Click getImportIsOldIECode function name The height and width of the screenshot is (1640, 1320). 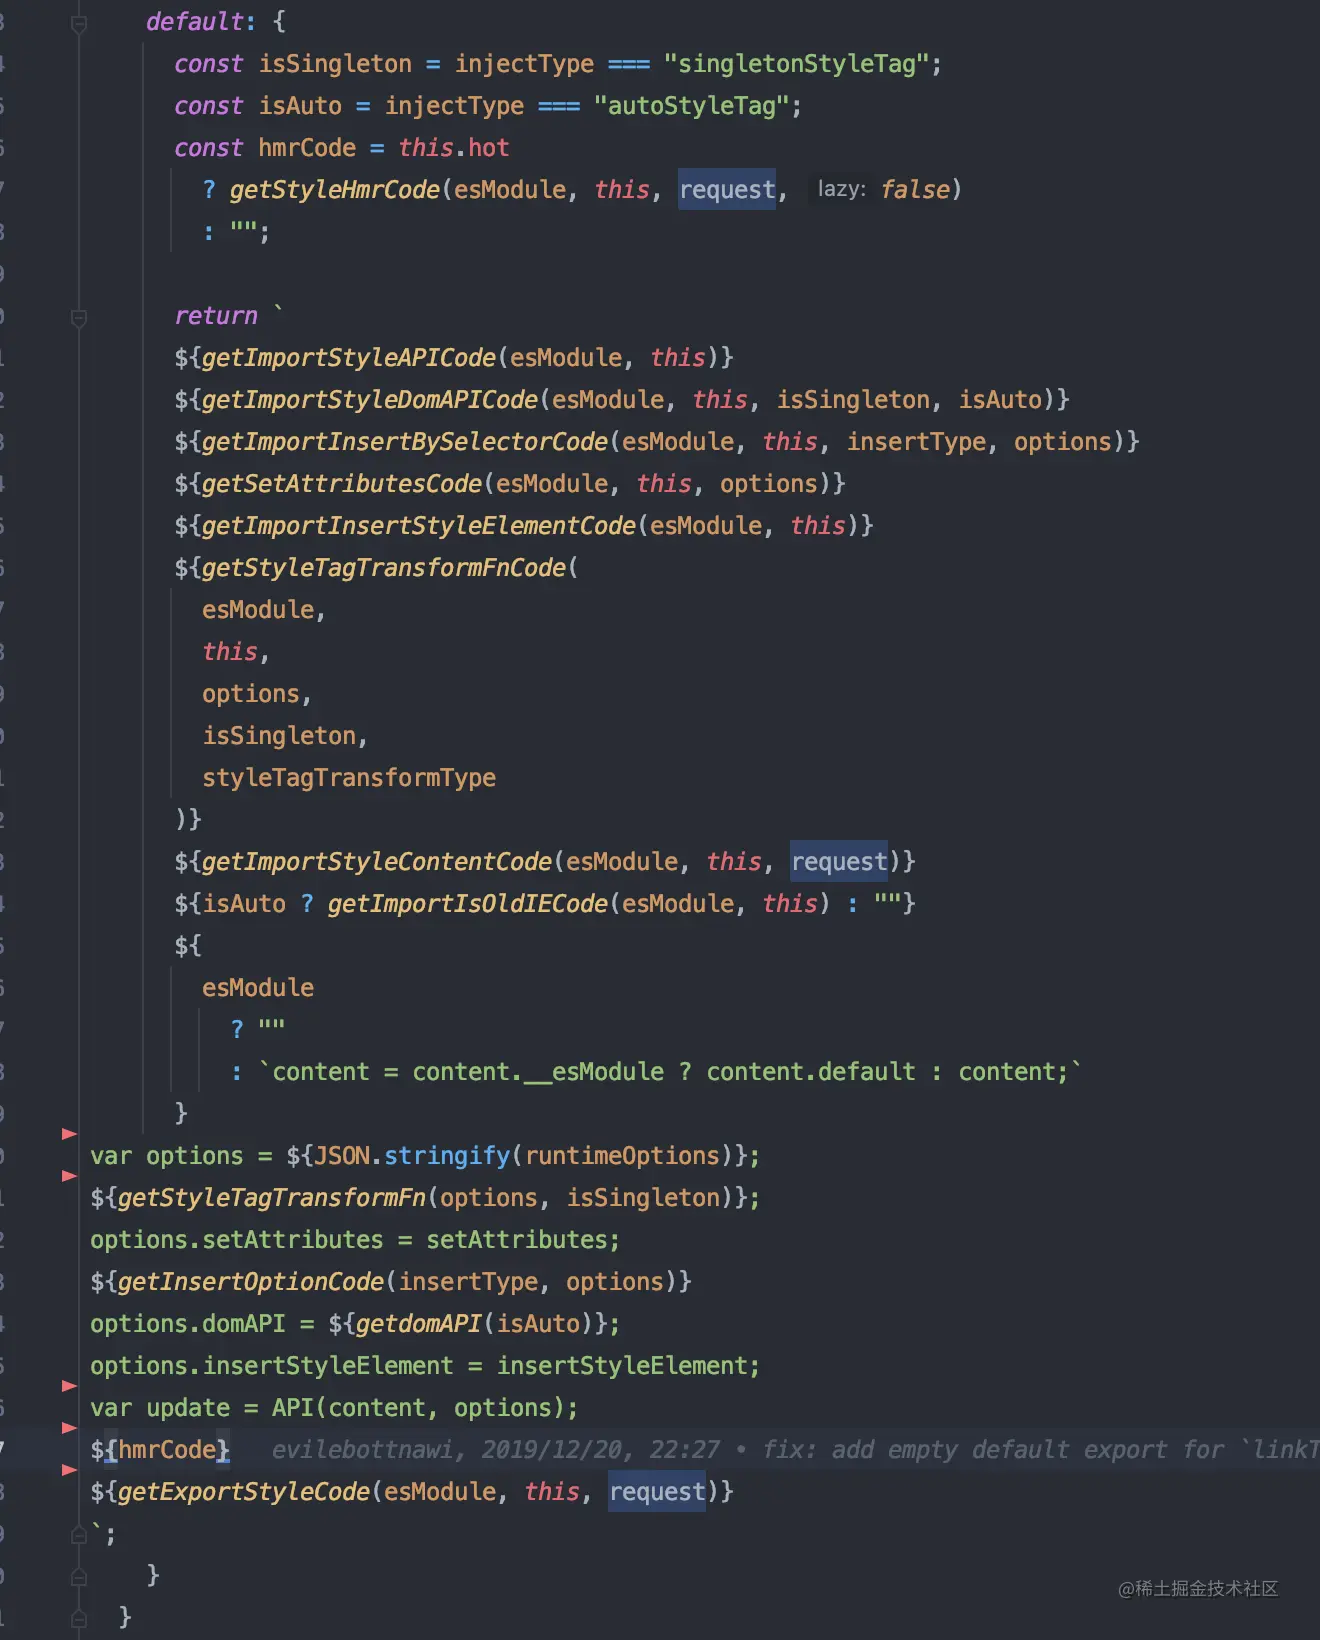(x=468, y=903)
